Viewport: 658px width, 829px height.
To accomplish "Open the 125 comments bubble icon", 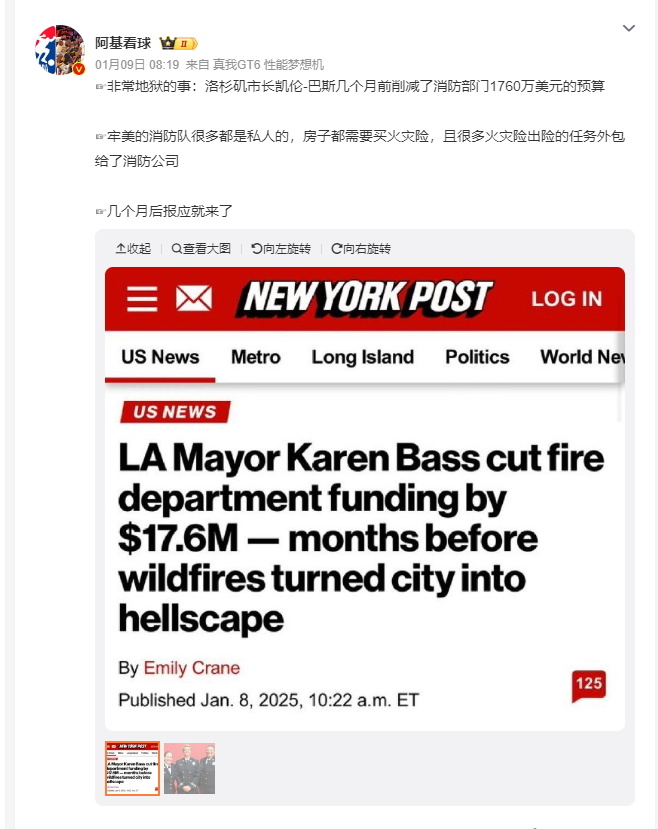I will 589,686.
